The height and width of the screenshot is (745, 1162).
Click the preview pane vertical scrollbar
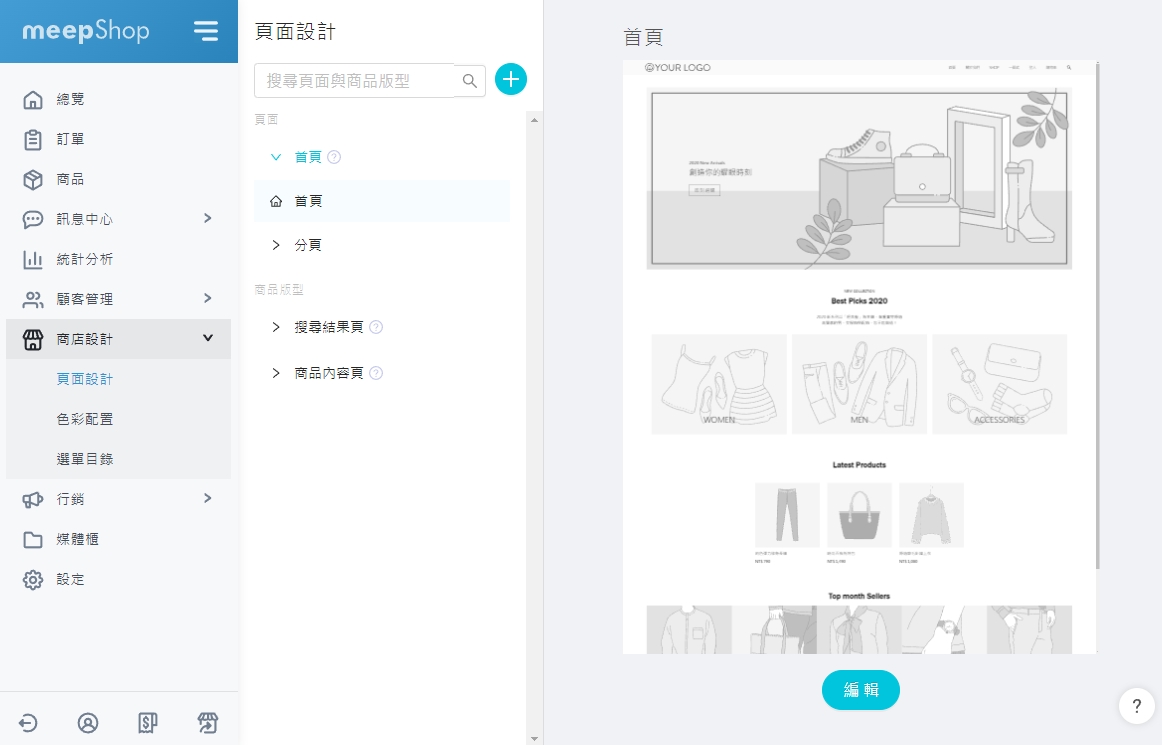pyautogui.click(x=1097, y=315)
